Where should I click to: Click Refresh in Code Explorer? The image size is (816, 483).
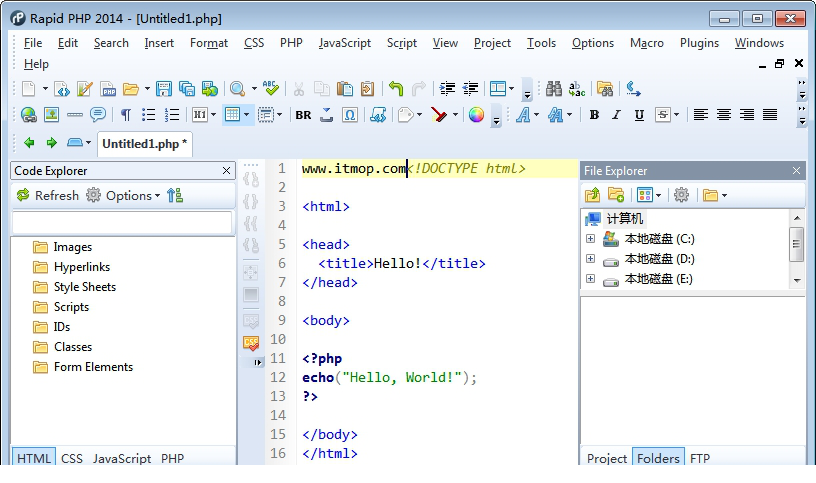pyautogui.click(x=48, y=195)
